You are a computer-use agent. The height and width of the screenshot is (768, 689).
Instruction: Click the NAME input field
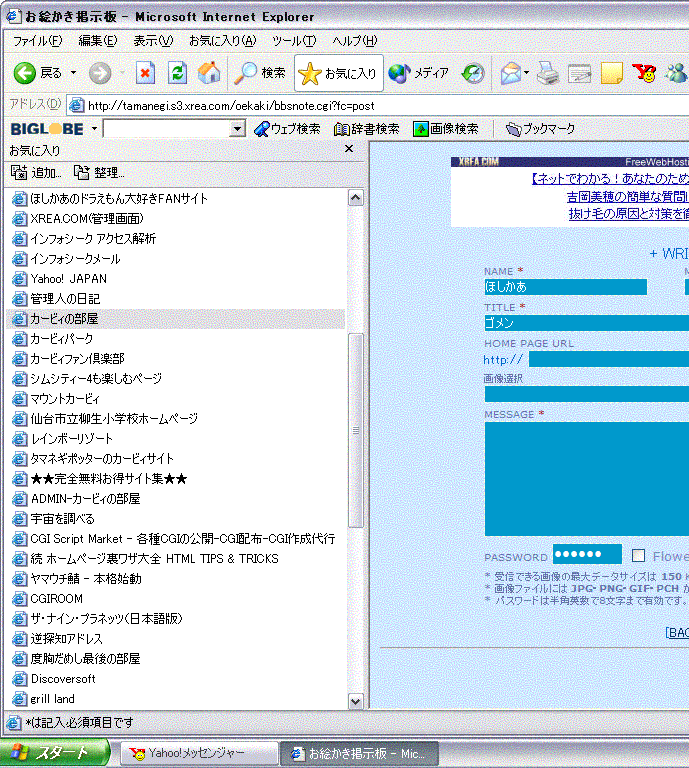(x=565, y=287)
